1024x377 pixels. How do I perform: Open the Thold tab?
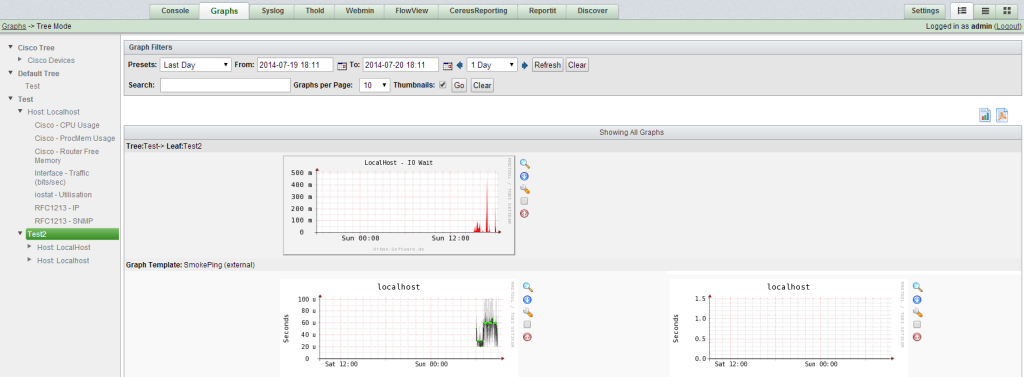click(315, 11)
